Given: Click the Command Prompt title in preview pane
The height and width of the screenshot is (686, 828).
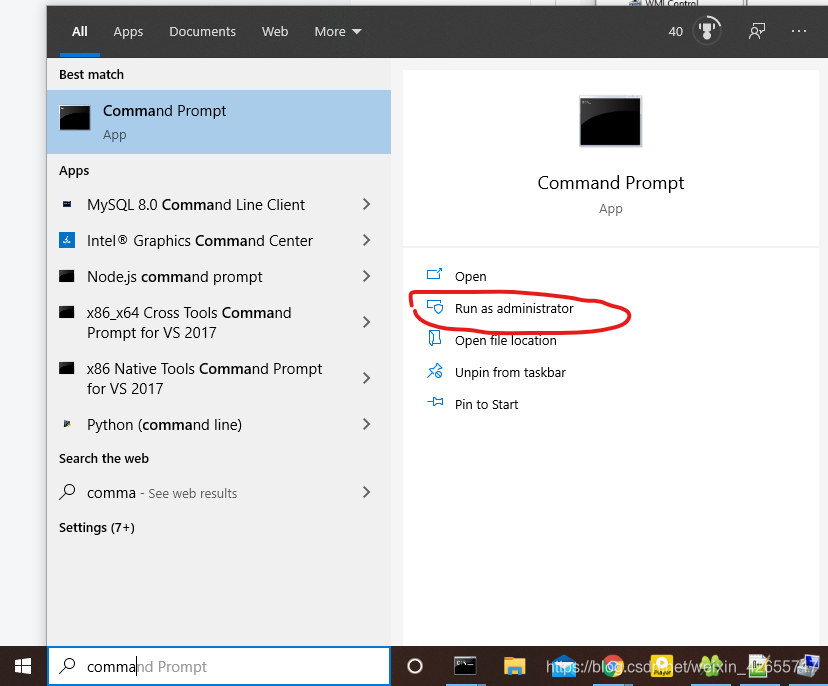Looking at the screenshot, I should click(x=610, y=183).
